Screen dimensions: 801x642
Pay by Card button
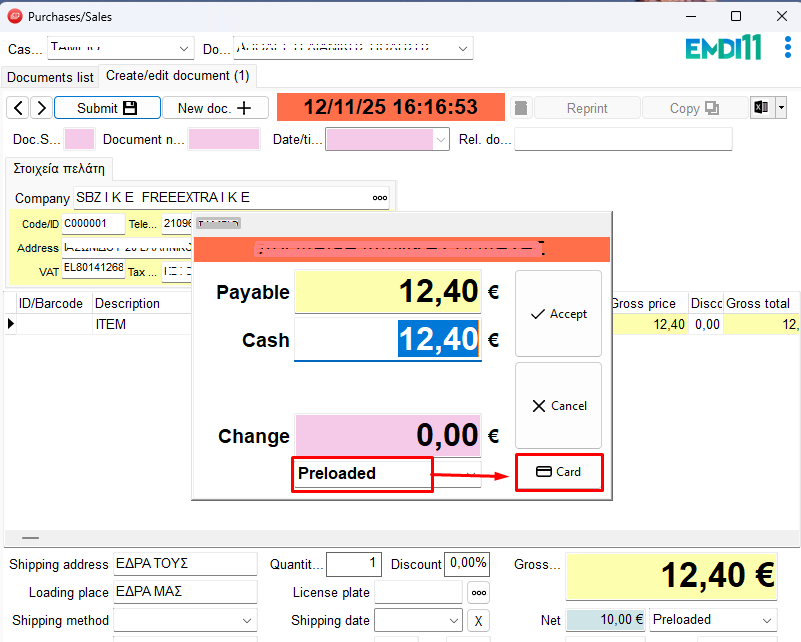[559, 472]
